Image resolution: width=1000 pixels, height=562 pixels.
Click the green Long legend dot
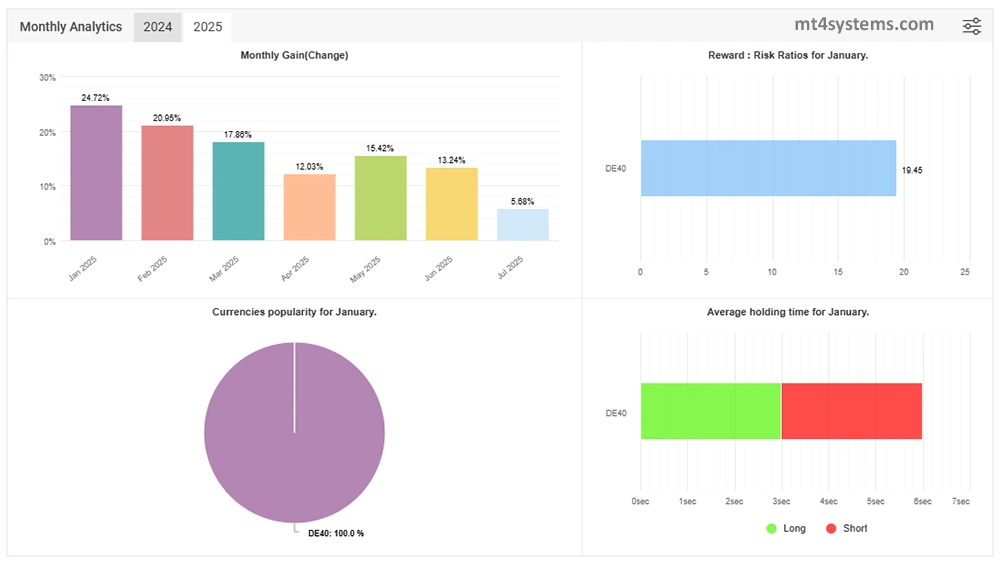point(772,528)
